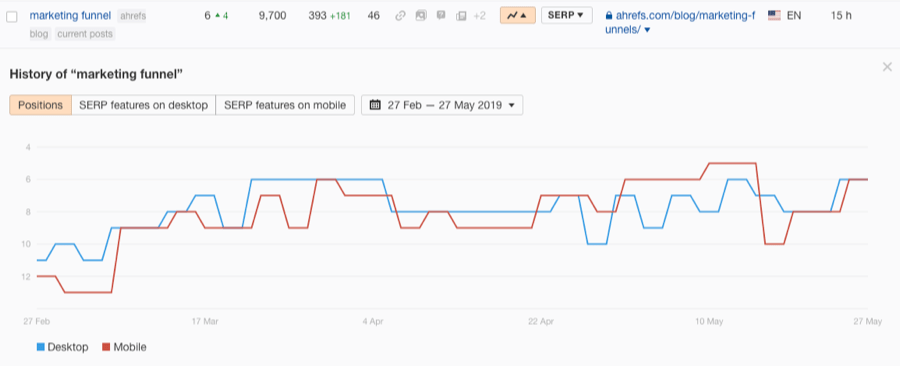Click the keyword difficulty value 46

[374, 16]
